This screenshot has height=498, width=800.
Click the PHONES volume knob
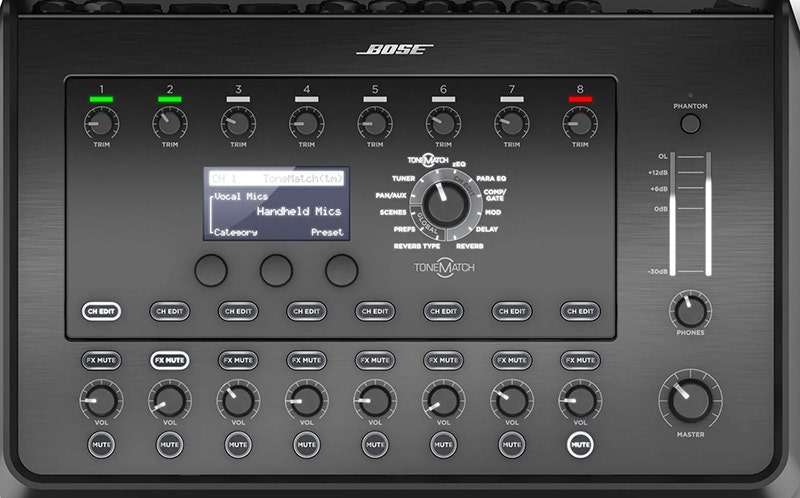pyautogui.click(x=690, y=311)
